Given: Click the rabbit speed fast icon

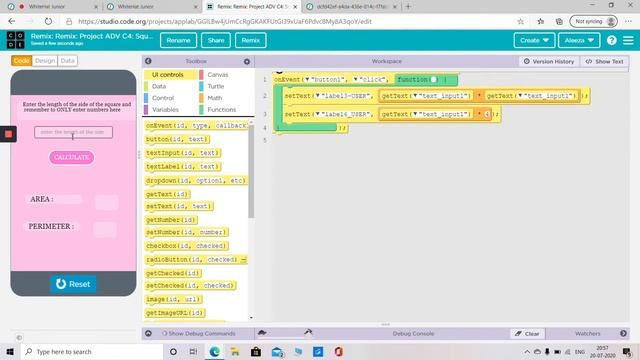Looking at the screenshot, I should [308, 332].
